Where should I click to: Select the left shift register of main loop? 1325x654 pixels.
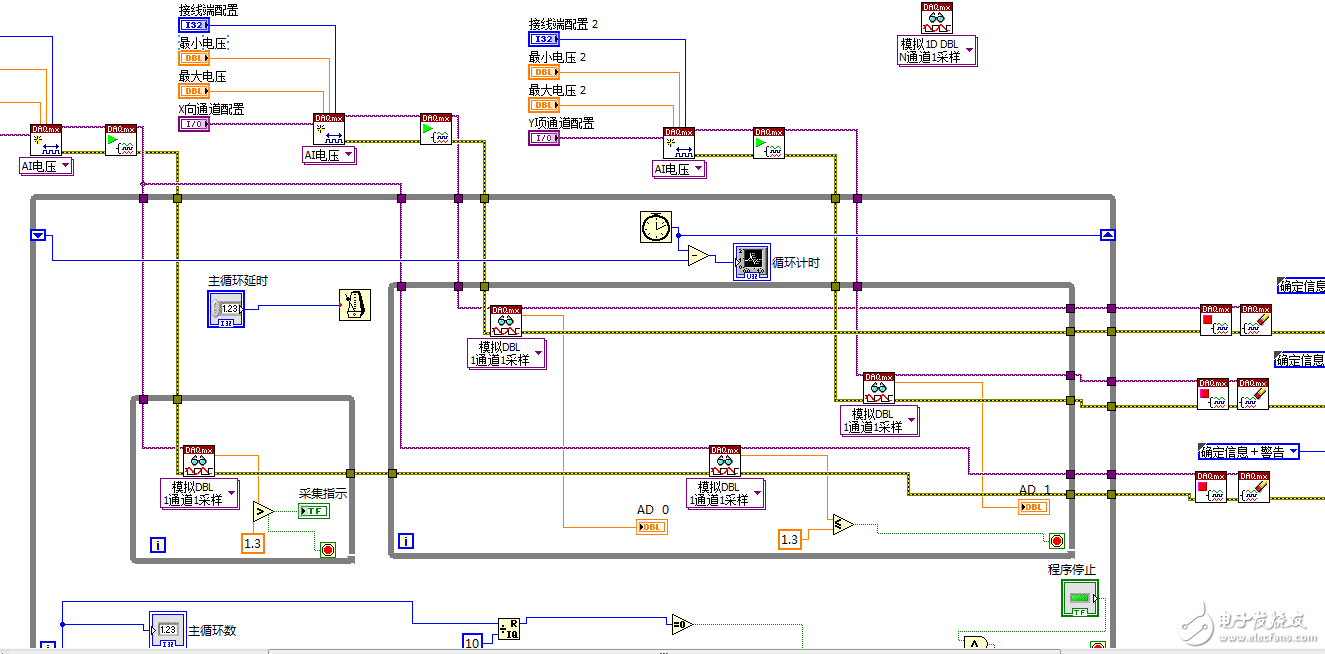point(38,235)
